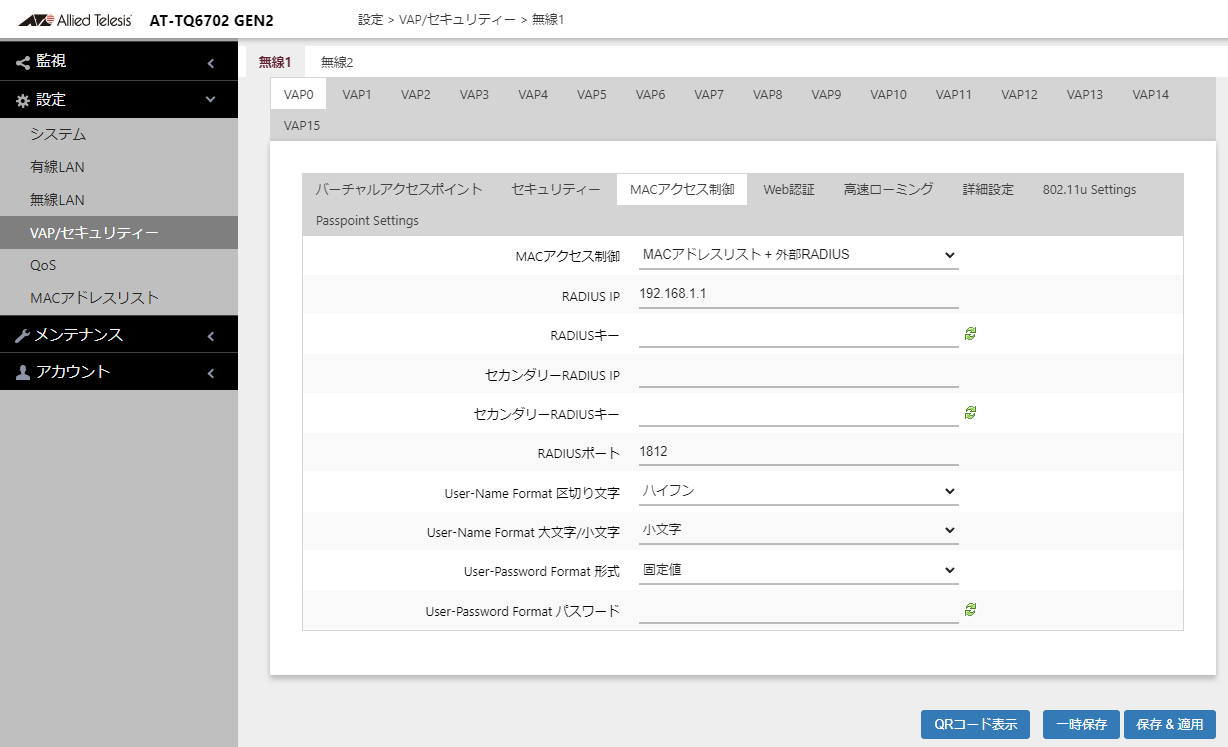Viewport: 1228px width, 747px height.
Task: Click the セカンダリーRADIUS IP field
Action: click(x=798, y=373)
